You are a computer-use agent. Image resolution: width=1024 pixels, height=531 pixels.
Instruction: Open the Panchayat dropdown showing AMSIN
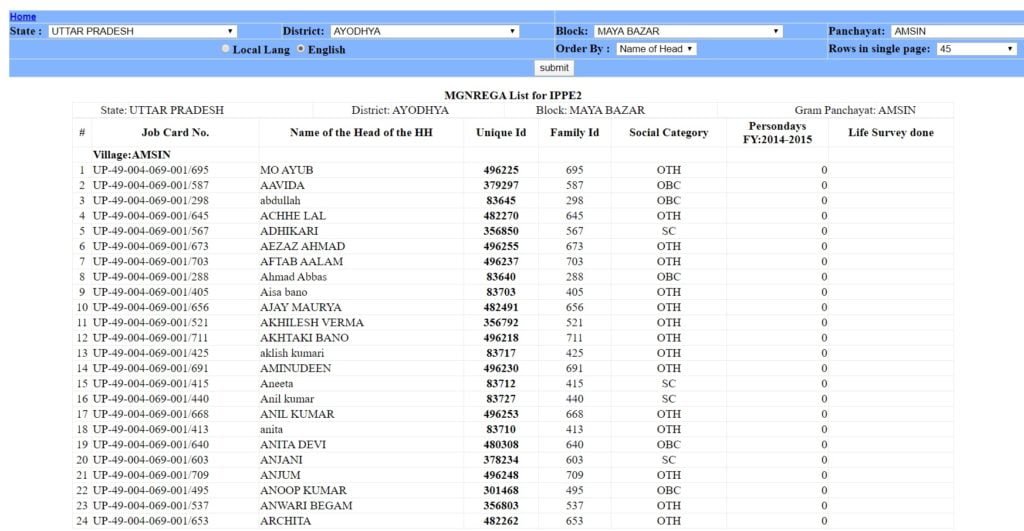957,31
